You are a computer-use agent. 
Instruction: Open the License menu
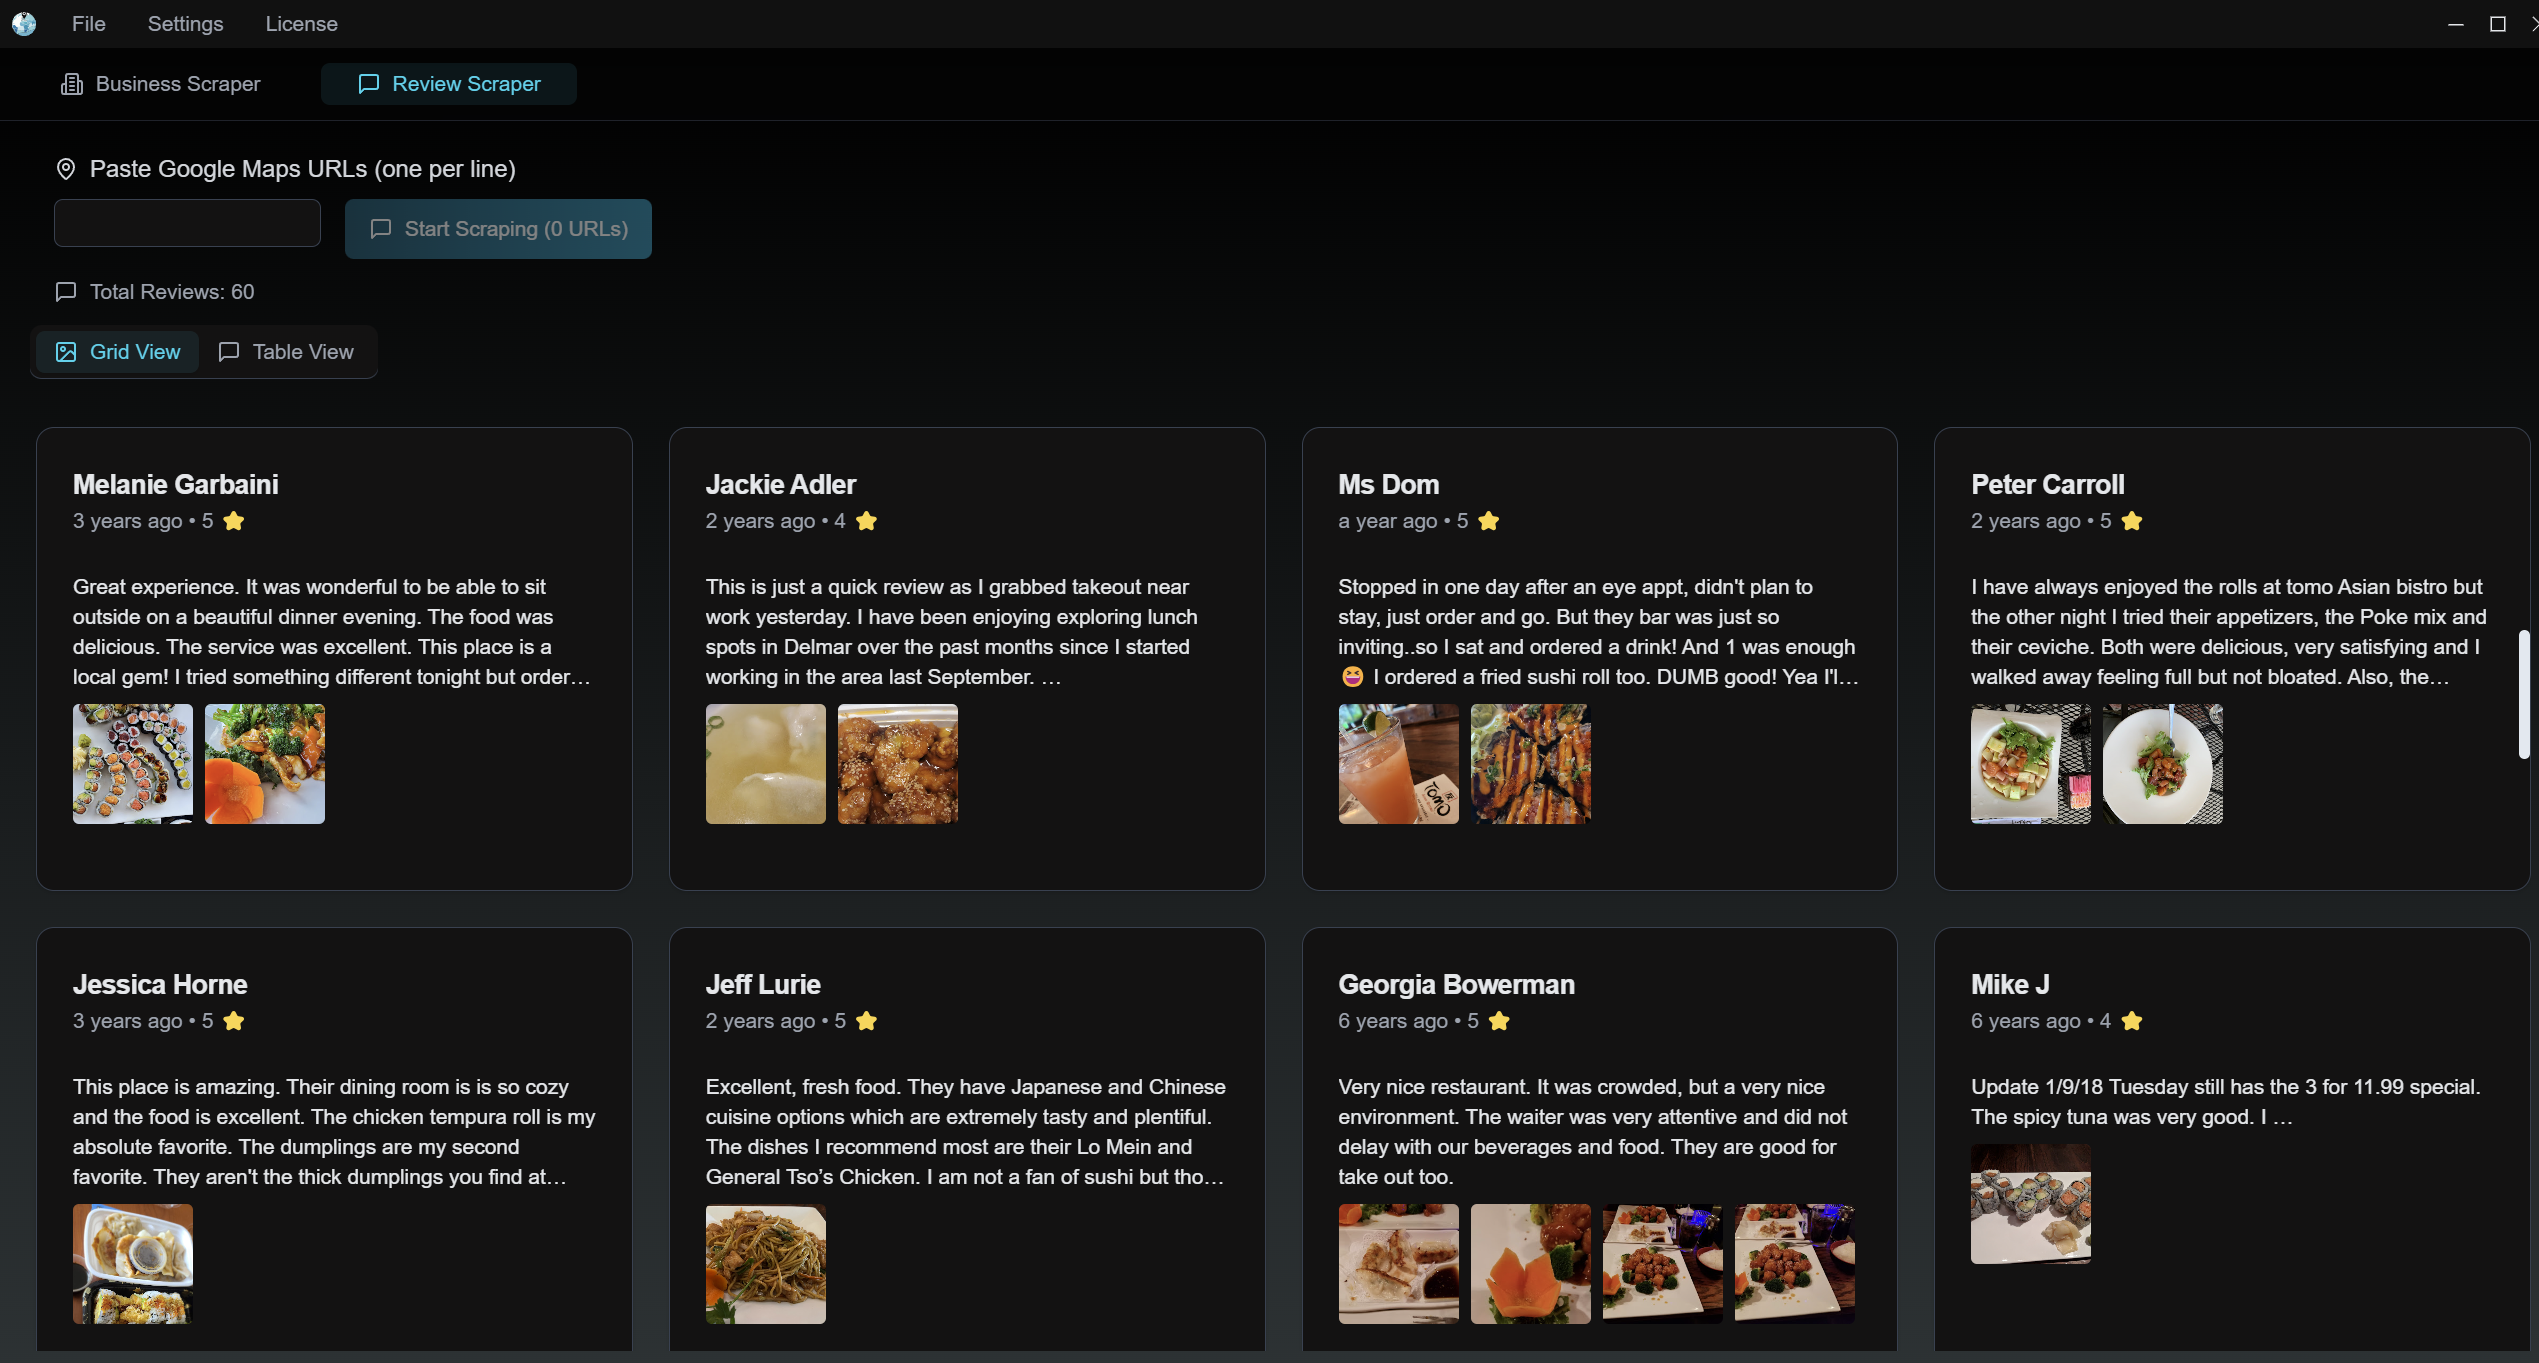coord(301,24)
